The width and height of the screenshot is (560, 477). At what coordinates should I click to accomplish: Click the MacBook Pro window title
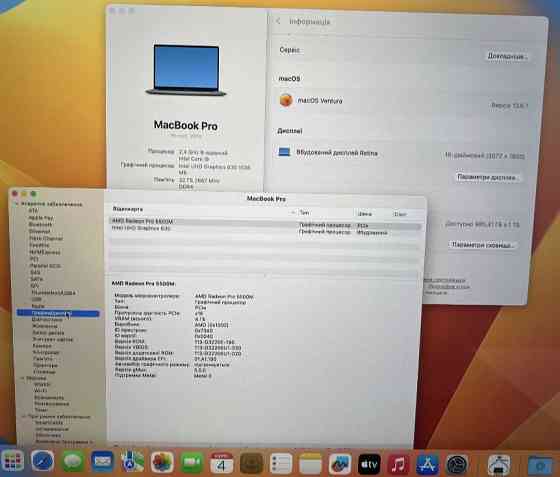tap(266, 199)
